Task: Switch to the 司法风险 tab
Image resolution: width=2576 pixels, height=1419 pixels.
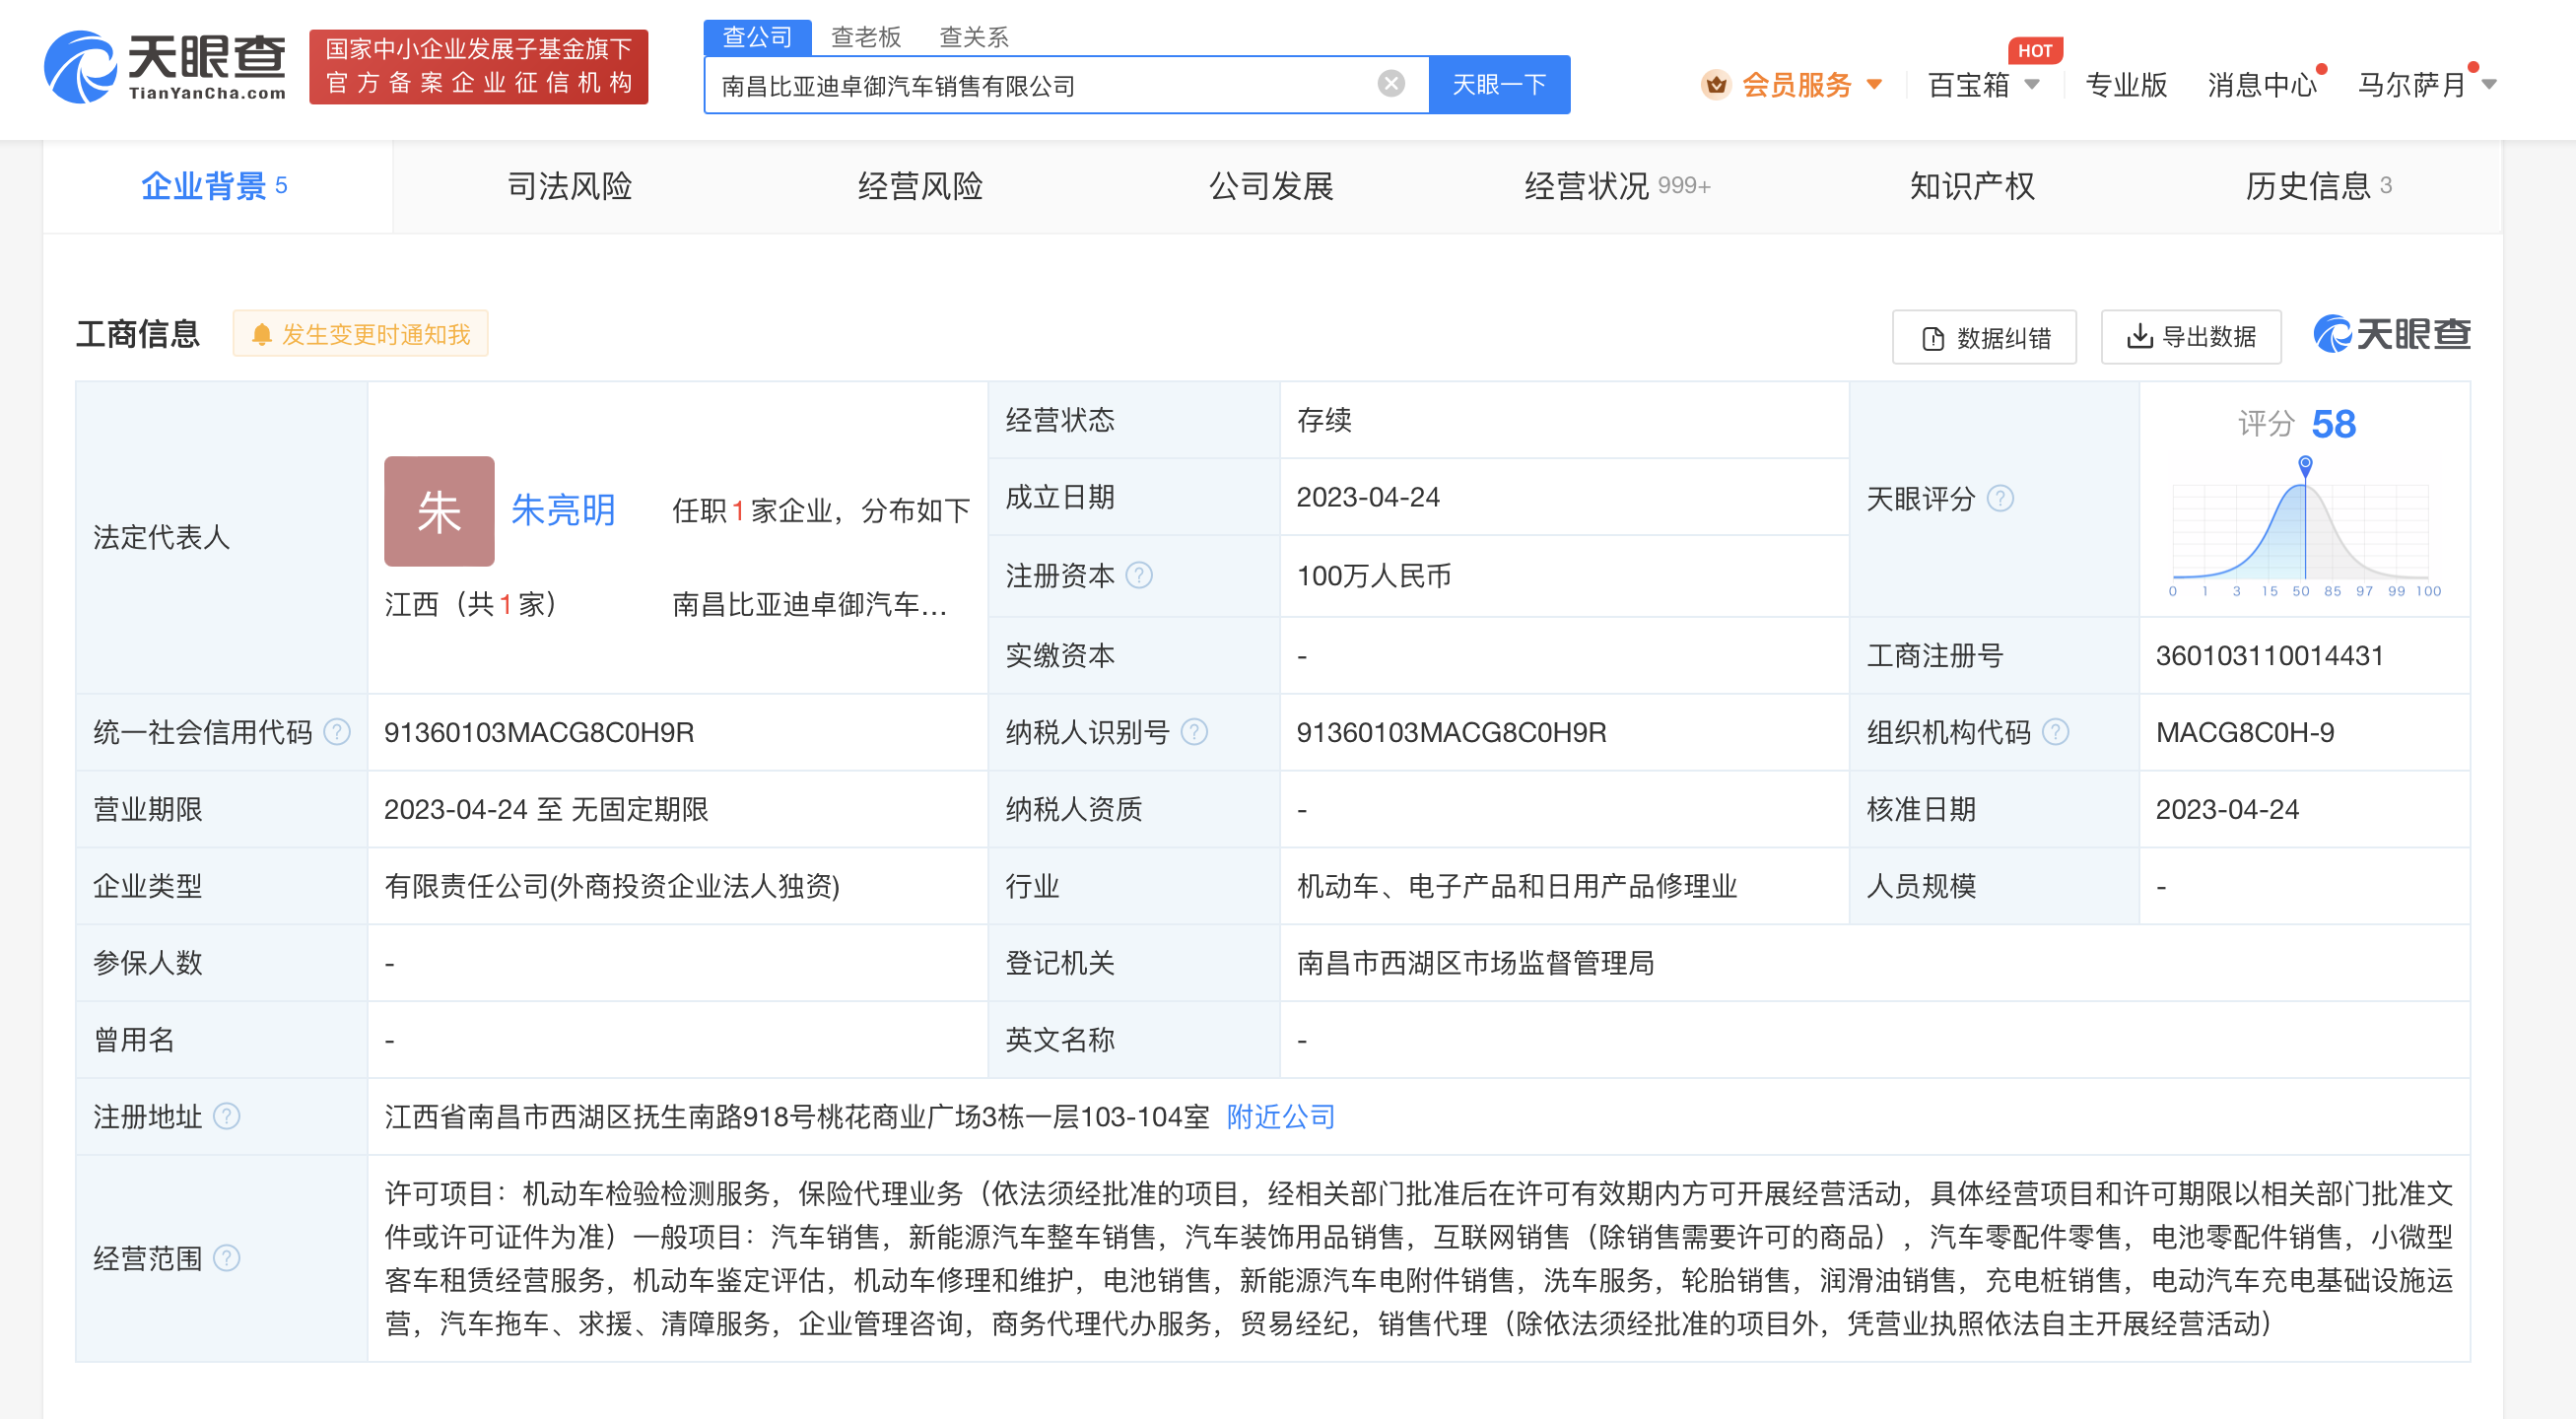Action: (569, 186)
